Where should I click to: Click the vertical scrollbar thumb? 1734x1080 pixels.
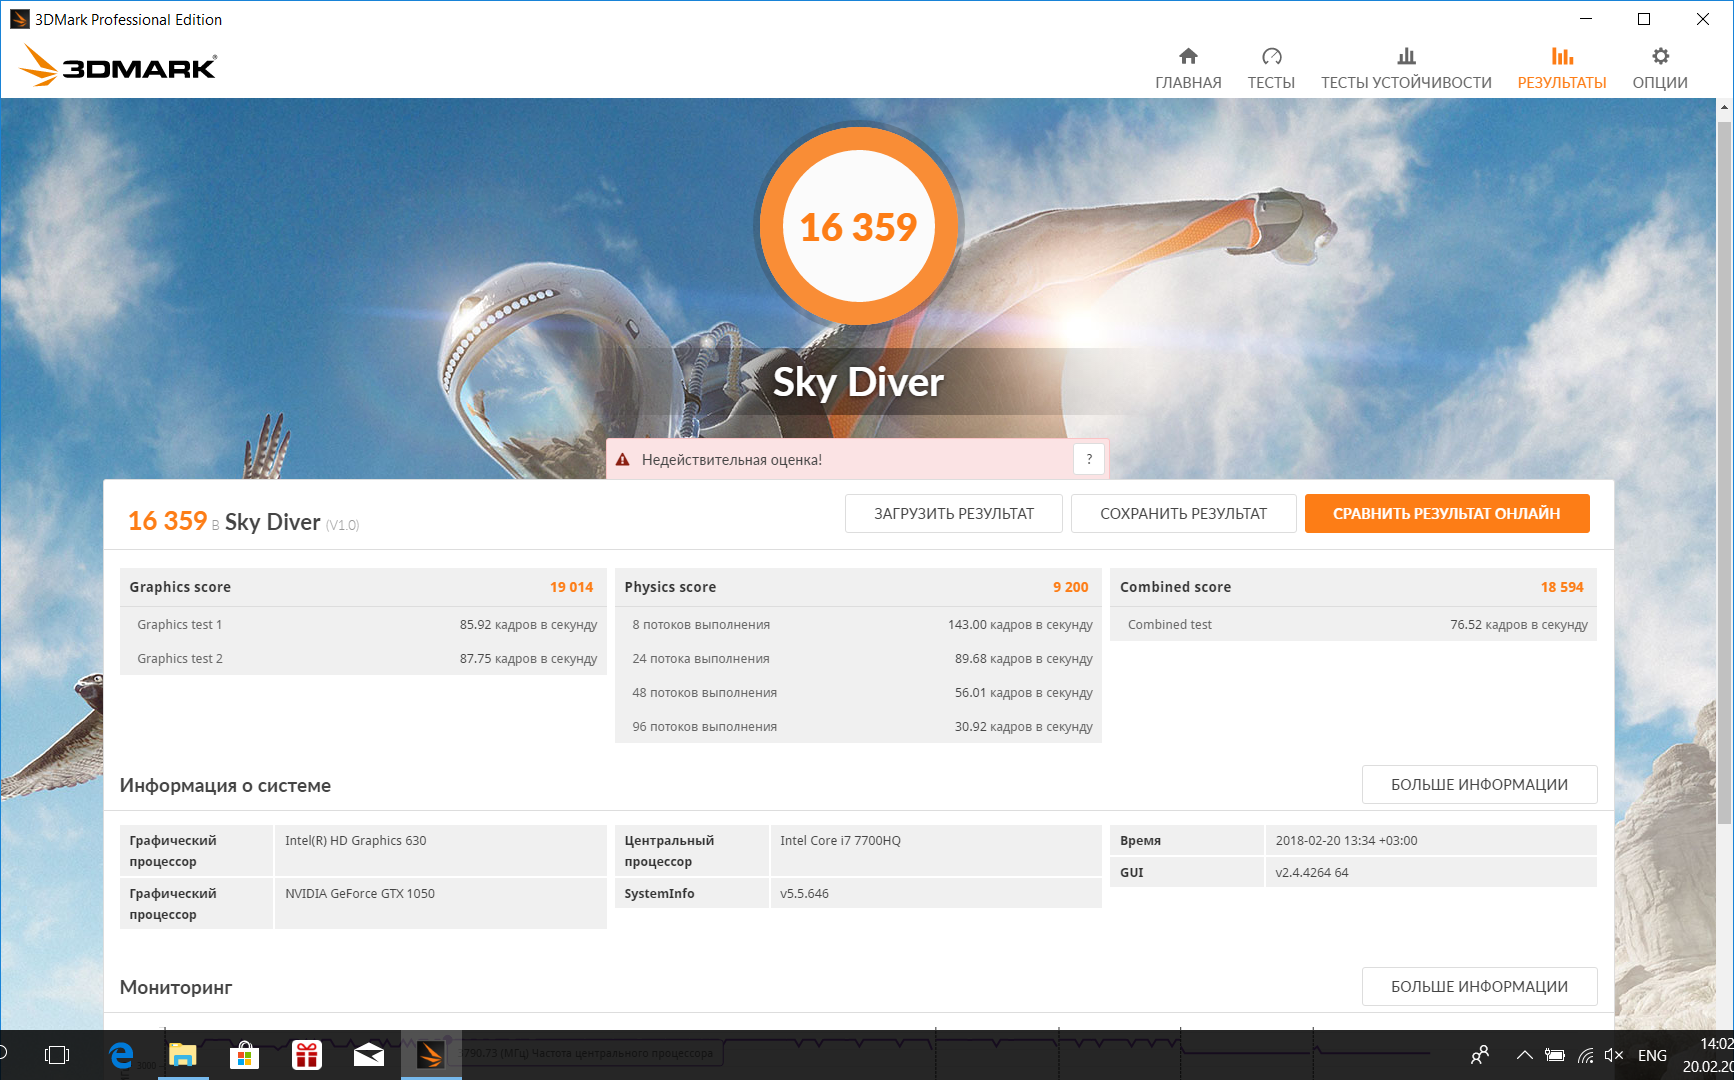[1725, 473]
